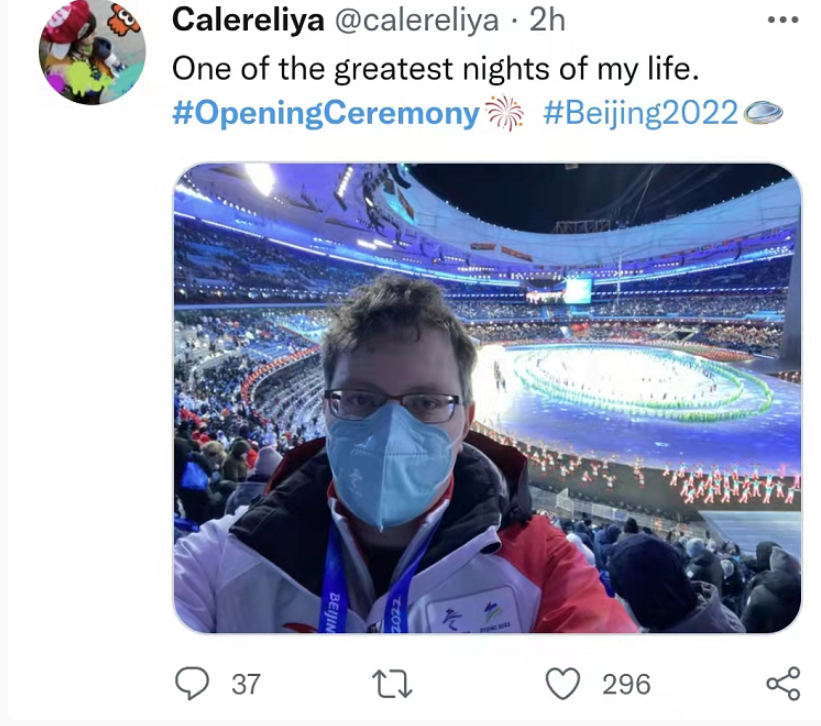Open the three-dot more options menu

781,20
